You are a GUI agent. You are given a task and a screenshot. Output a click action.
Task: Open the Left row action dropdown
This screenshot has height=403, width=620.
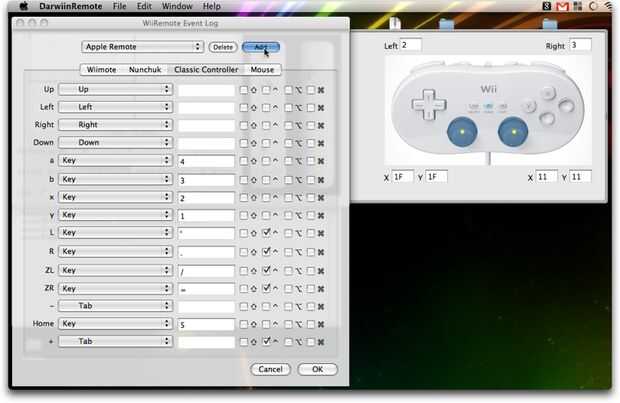pos(115,107)
